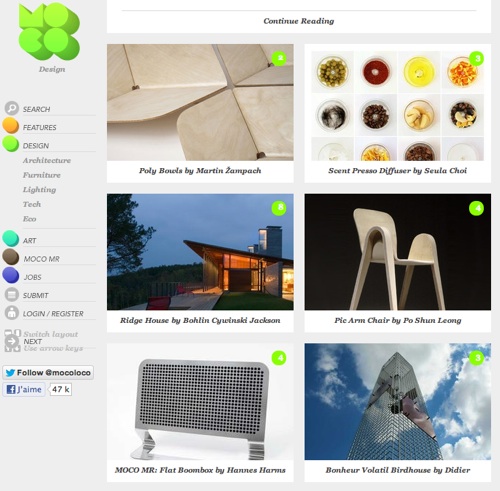Screen dimensions: 500x491
Task: Select the Furniture subcategory
Action: point(42,175)
